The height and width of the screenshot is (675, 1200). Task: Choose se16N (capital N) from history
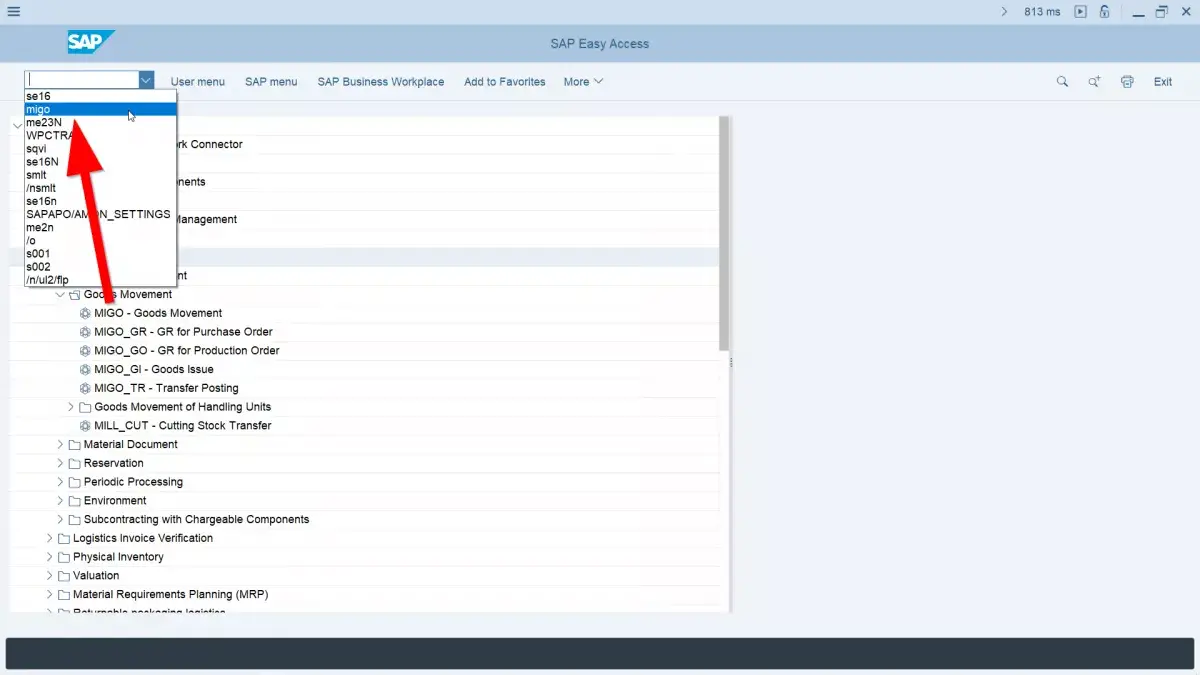[x=100, y=162]
